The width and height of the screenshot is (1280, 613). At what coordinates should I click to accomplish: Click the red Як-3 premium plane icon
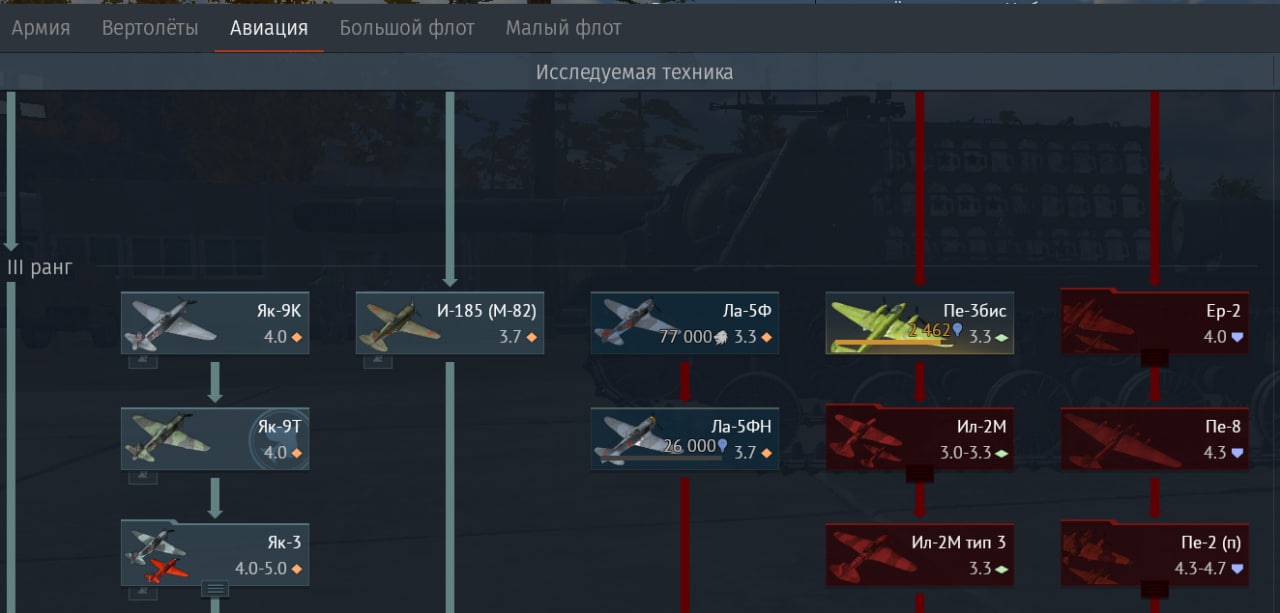pos(166,570)
